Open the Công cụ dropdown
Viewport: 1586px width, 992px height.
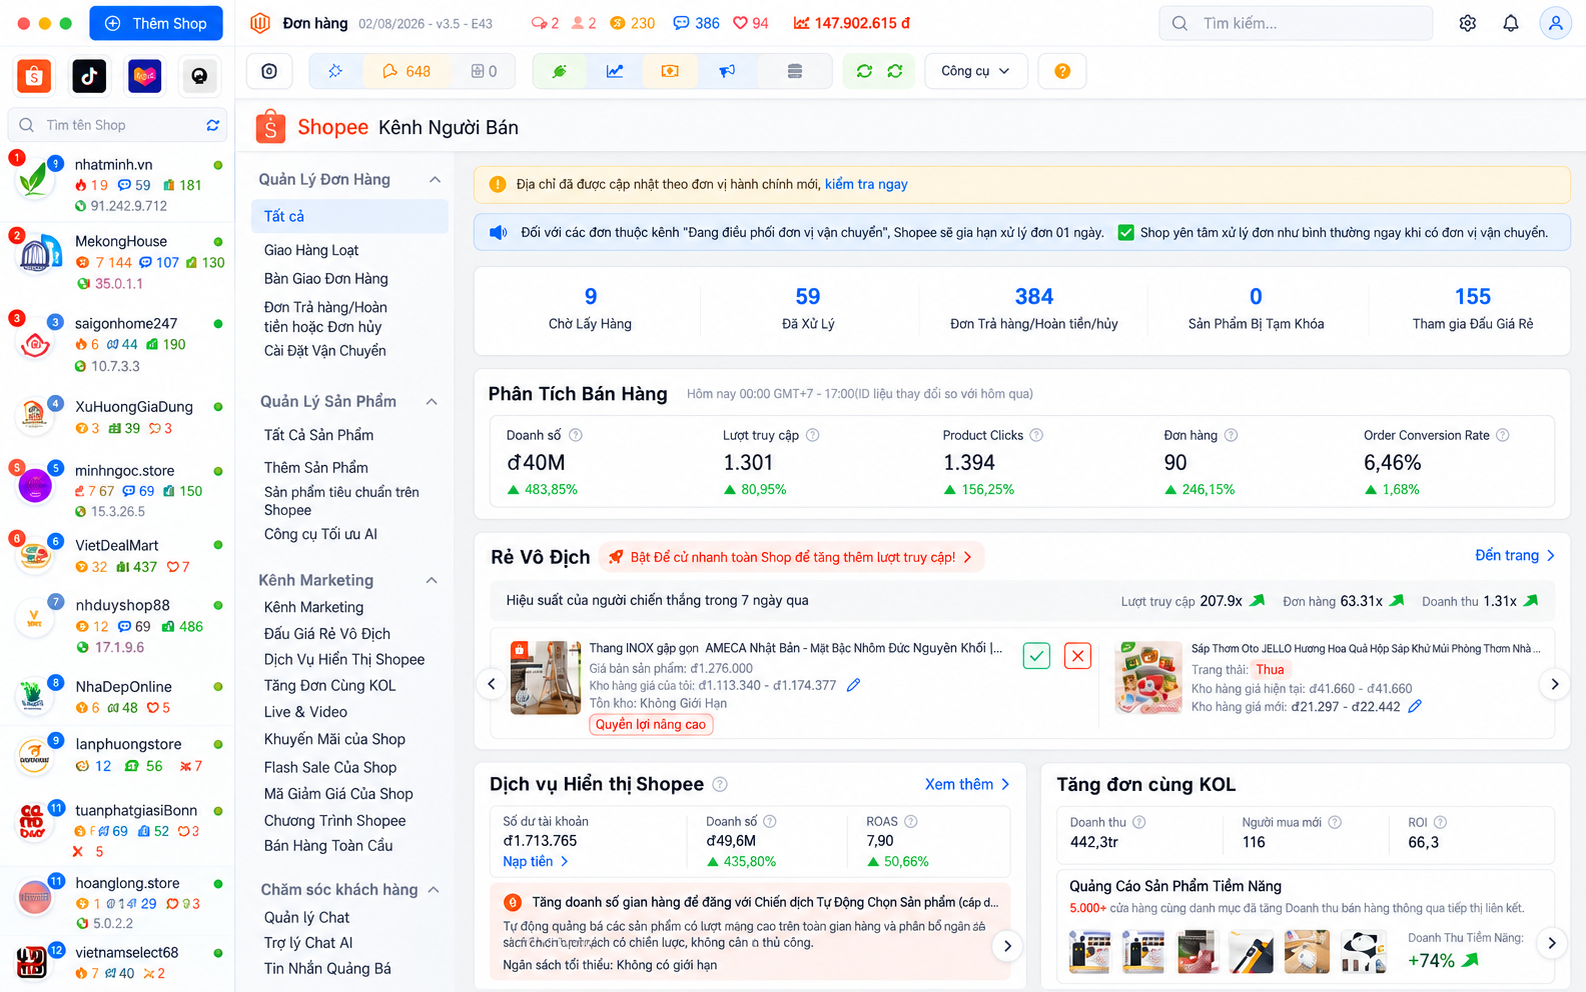coord(976,71)
